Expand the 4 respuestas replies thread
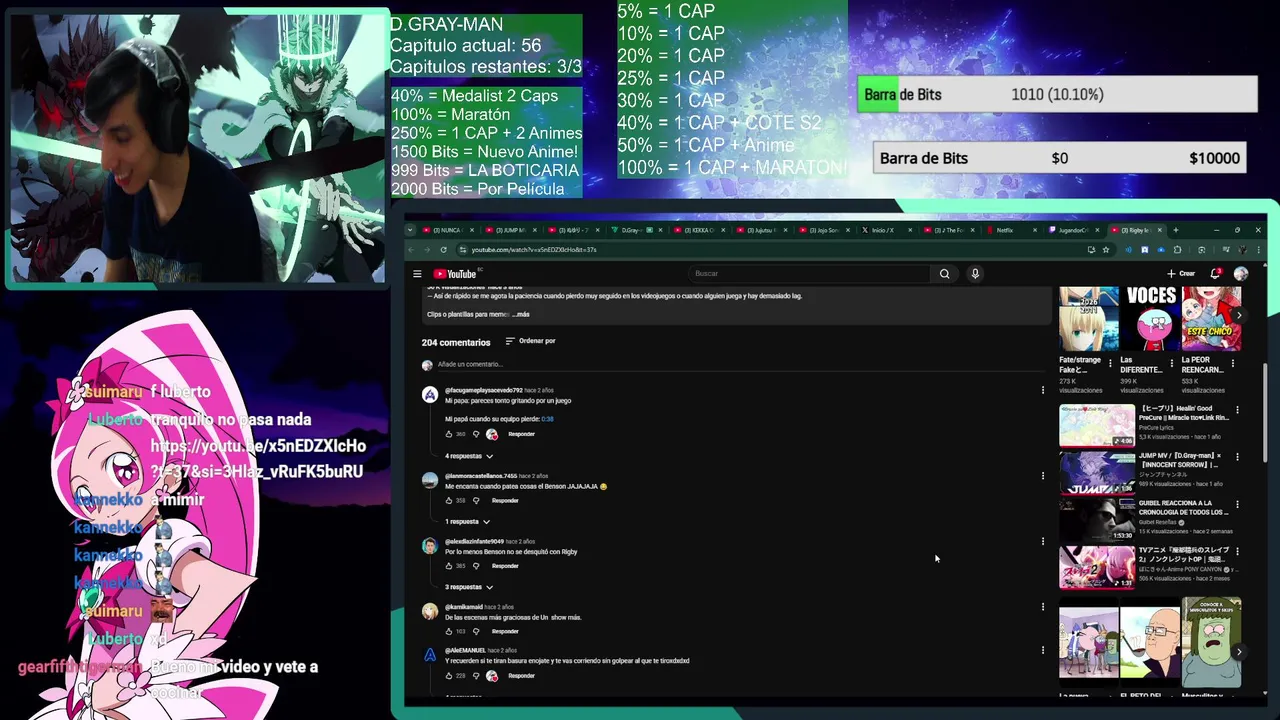This screenshot has width=1280, height=720. [x=468, y=456]
